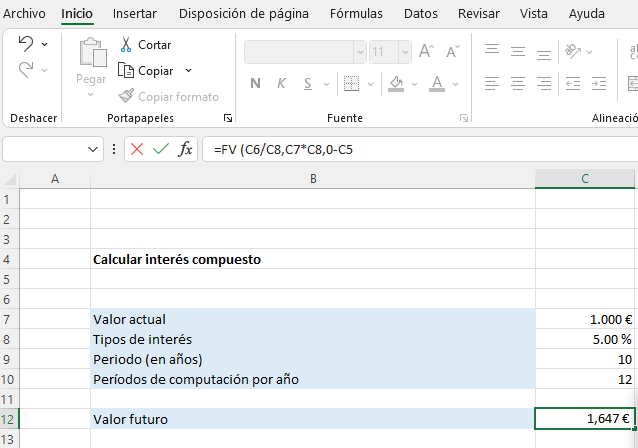
Task: Click the Undo arrow icon
Action: pyautogui.click(x=26, y=44)
